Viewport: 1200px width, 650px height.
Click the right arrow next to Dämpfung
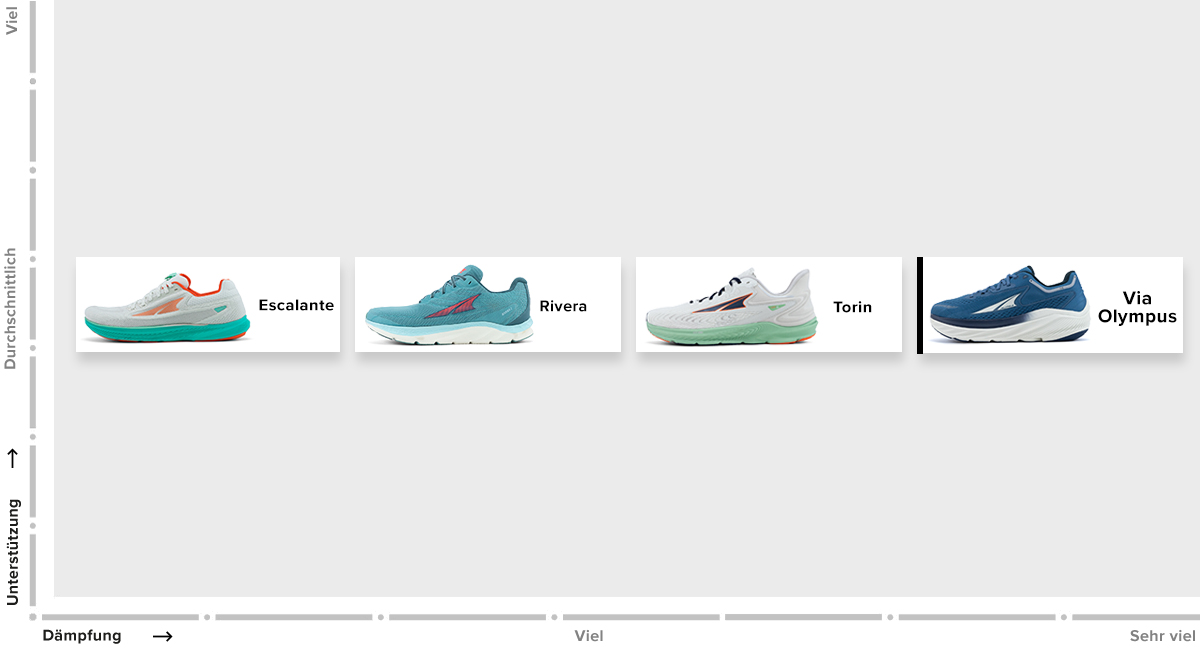click(162, 636)
